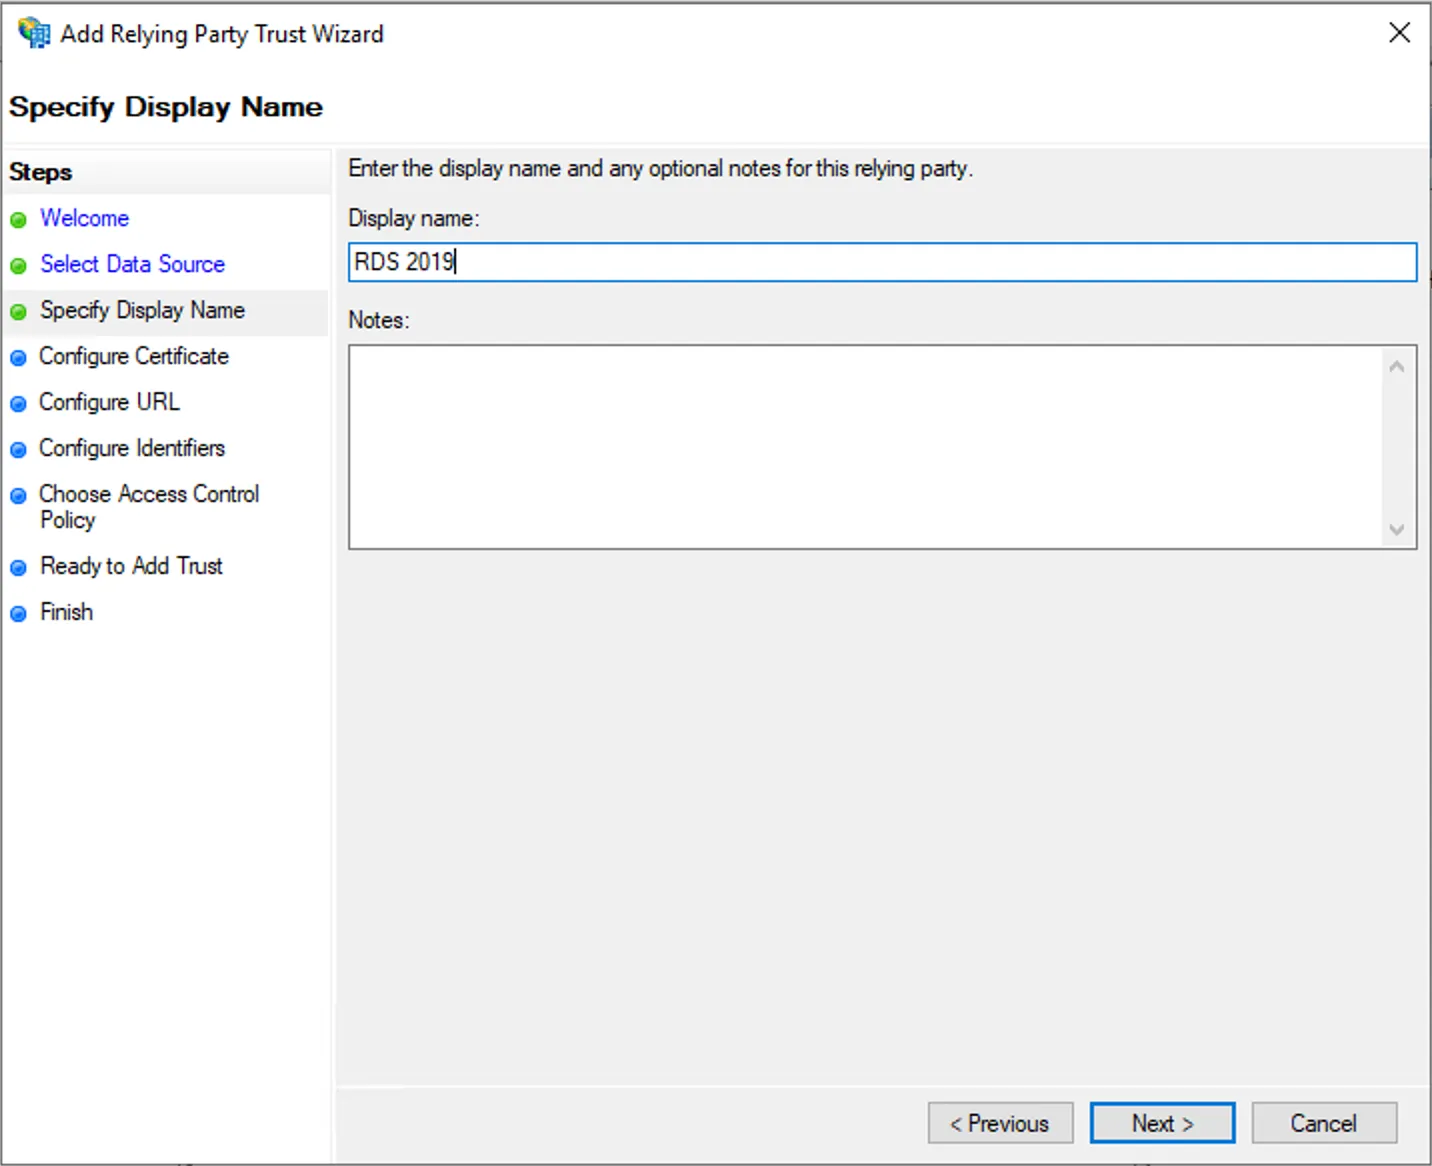Click inside the Notes text area
Screen dimensions: 1432x1166
pos(866,447)
